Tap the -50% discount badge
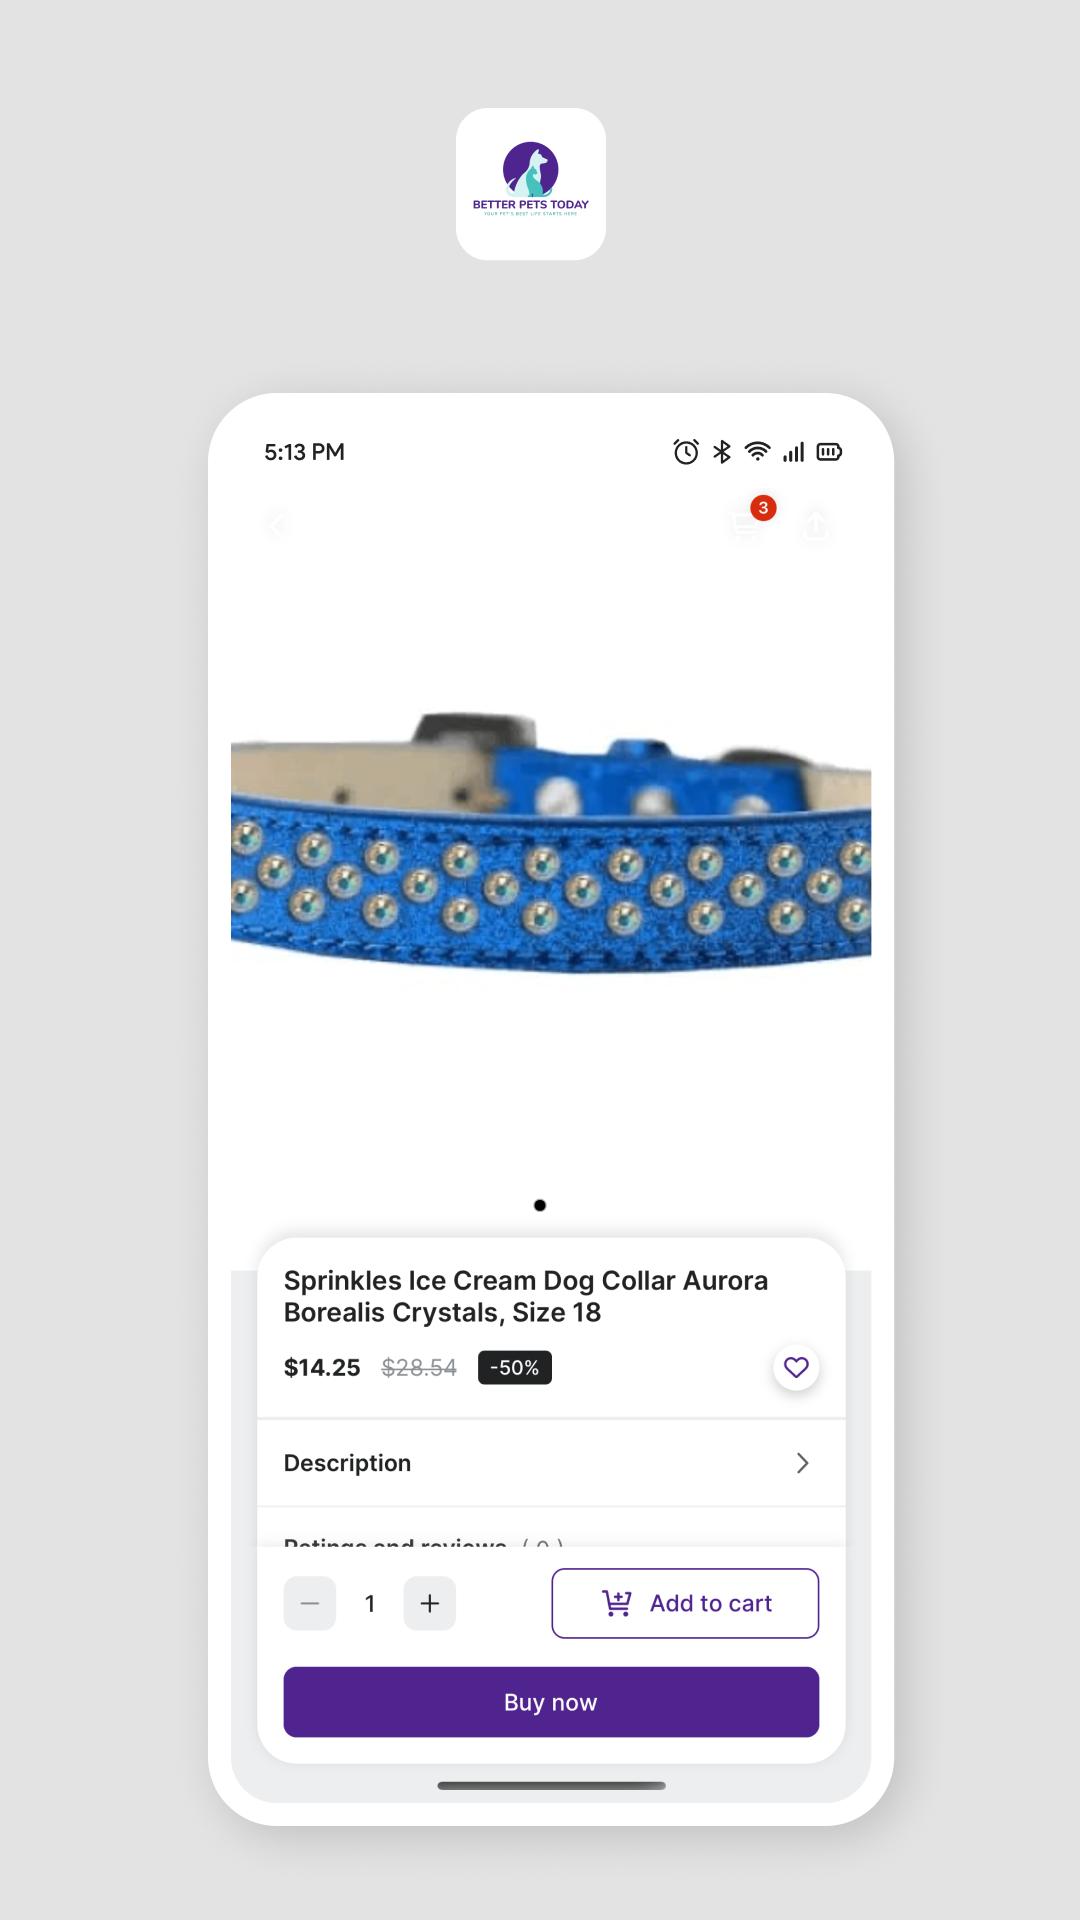1080x1920 pixels. click(515, 1367)
